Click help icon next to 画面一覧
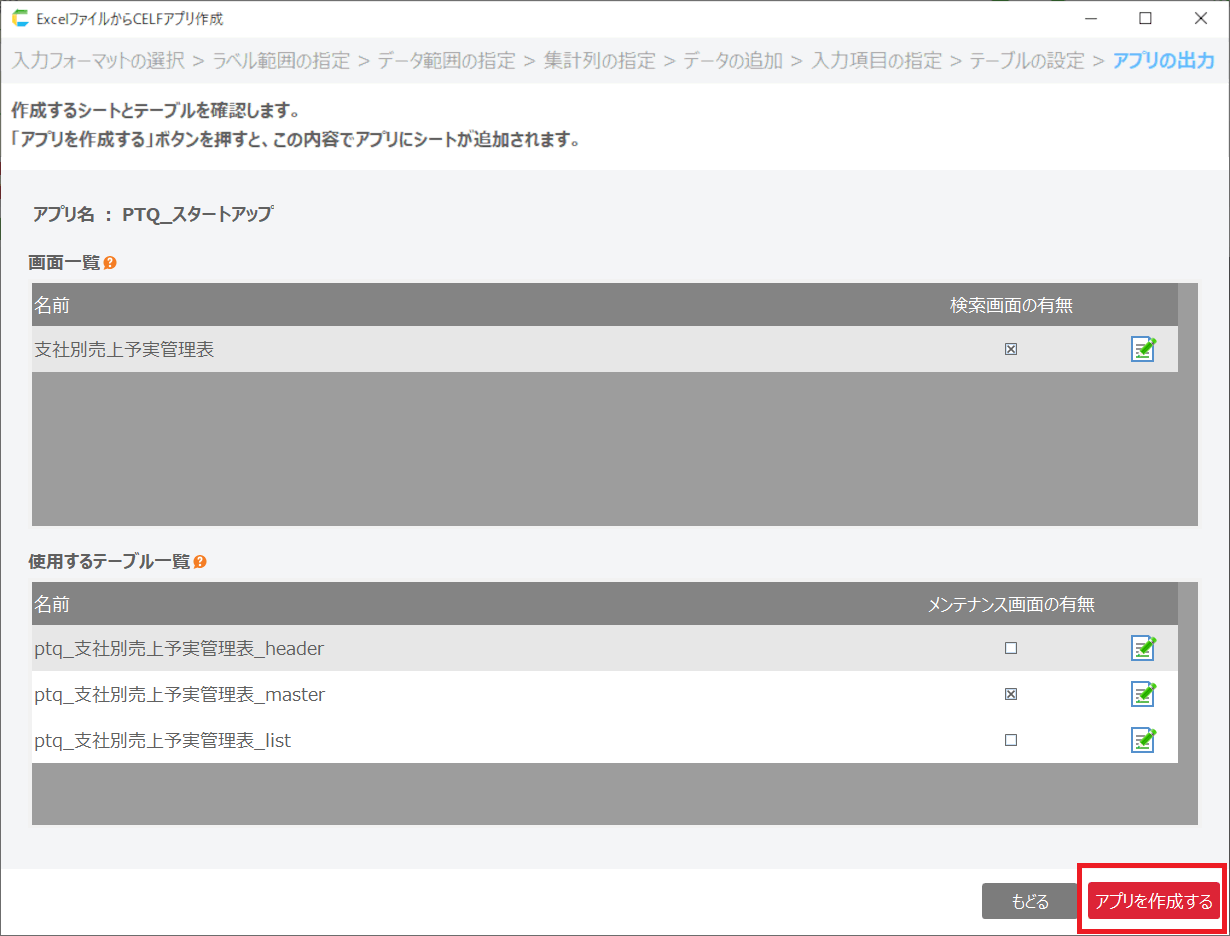This screenshot has height=936, width=1230. [110, 263]
